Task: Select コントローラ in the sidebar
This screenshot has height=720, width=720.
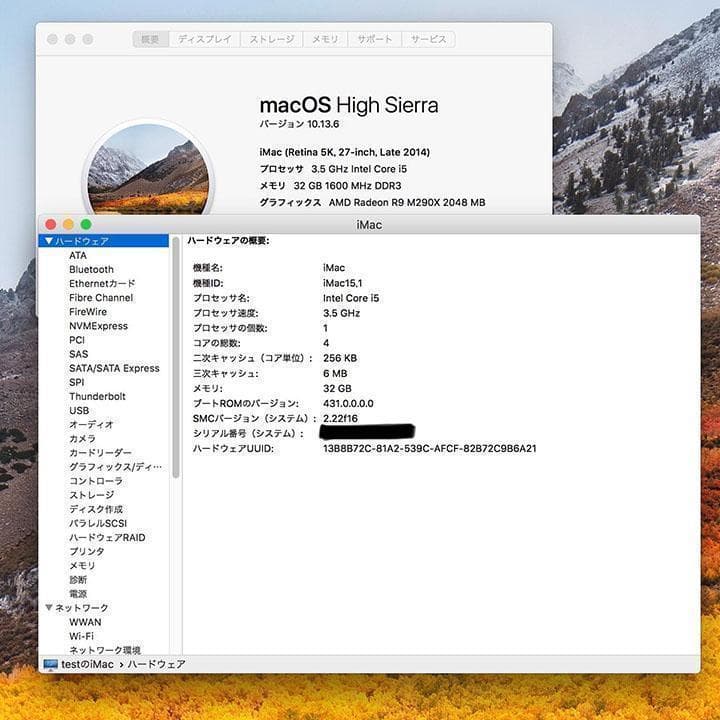Action: click(x=96, y=481)
